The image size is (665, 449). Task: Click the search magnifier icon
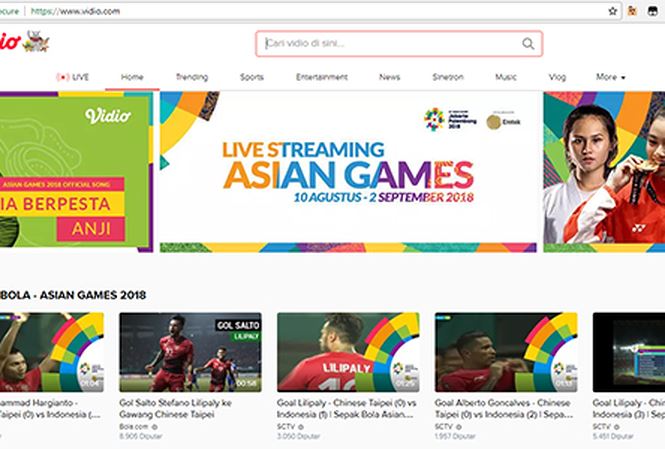[x=528, y=43]
